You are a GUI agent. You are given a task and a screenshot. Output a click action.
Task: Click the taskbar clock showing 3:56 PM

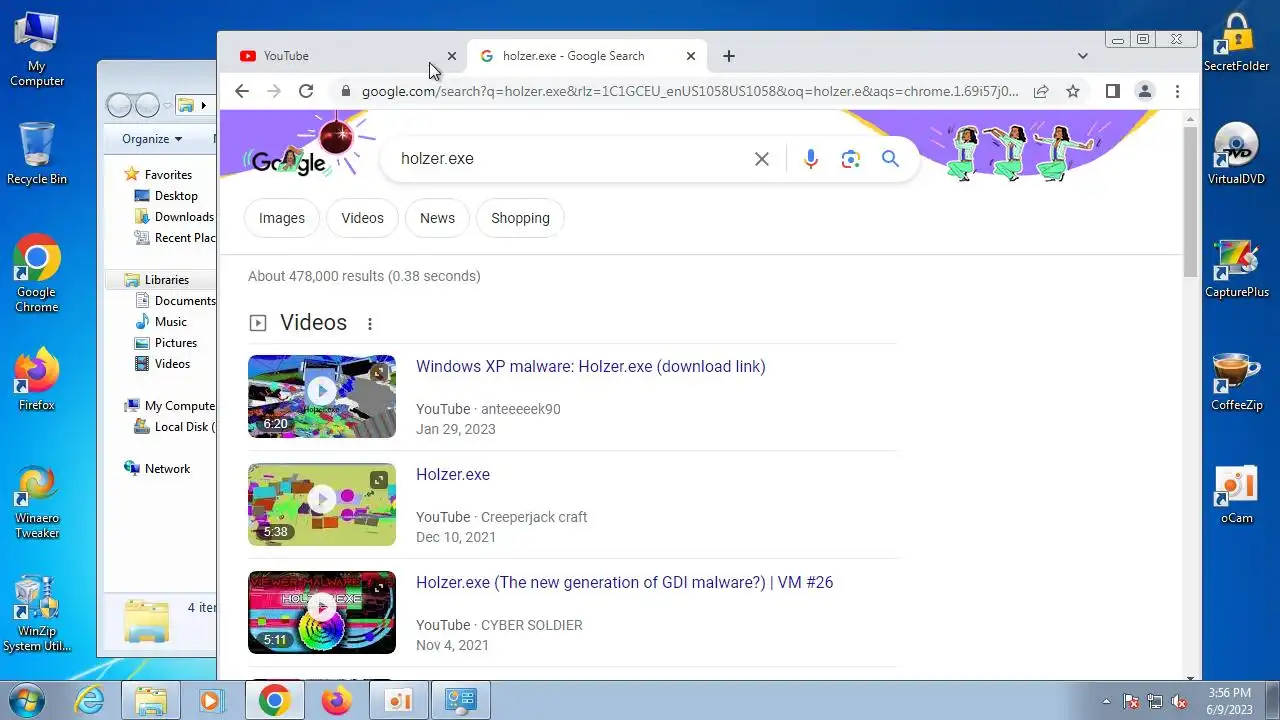(1229, 701)
